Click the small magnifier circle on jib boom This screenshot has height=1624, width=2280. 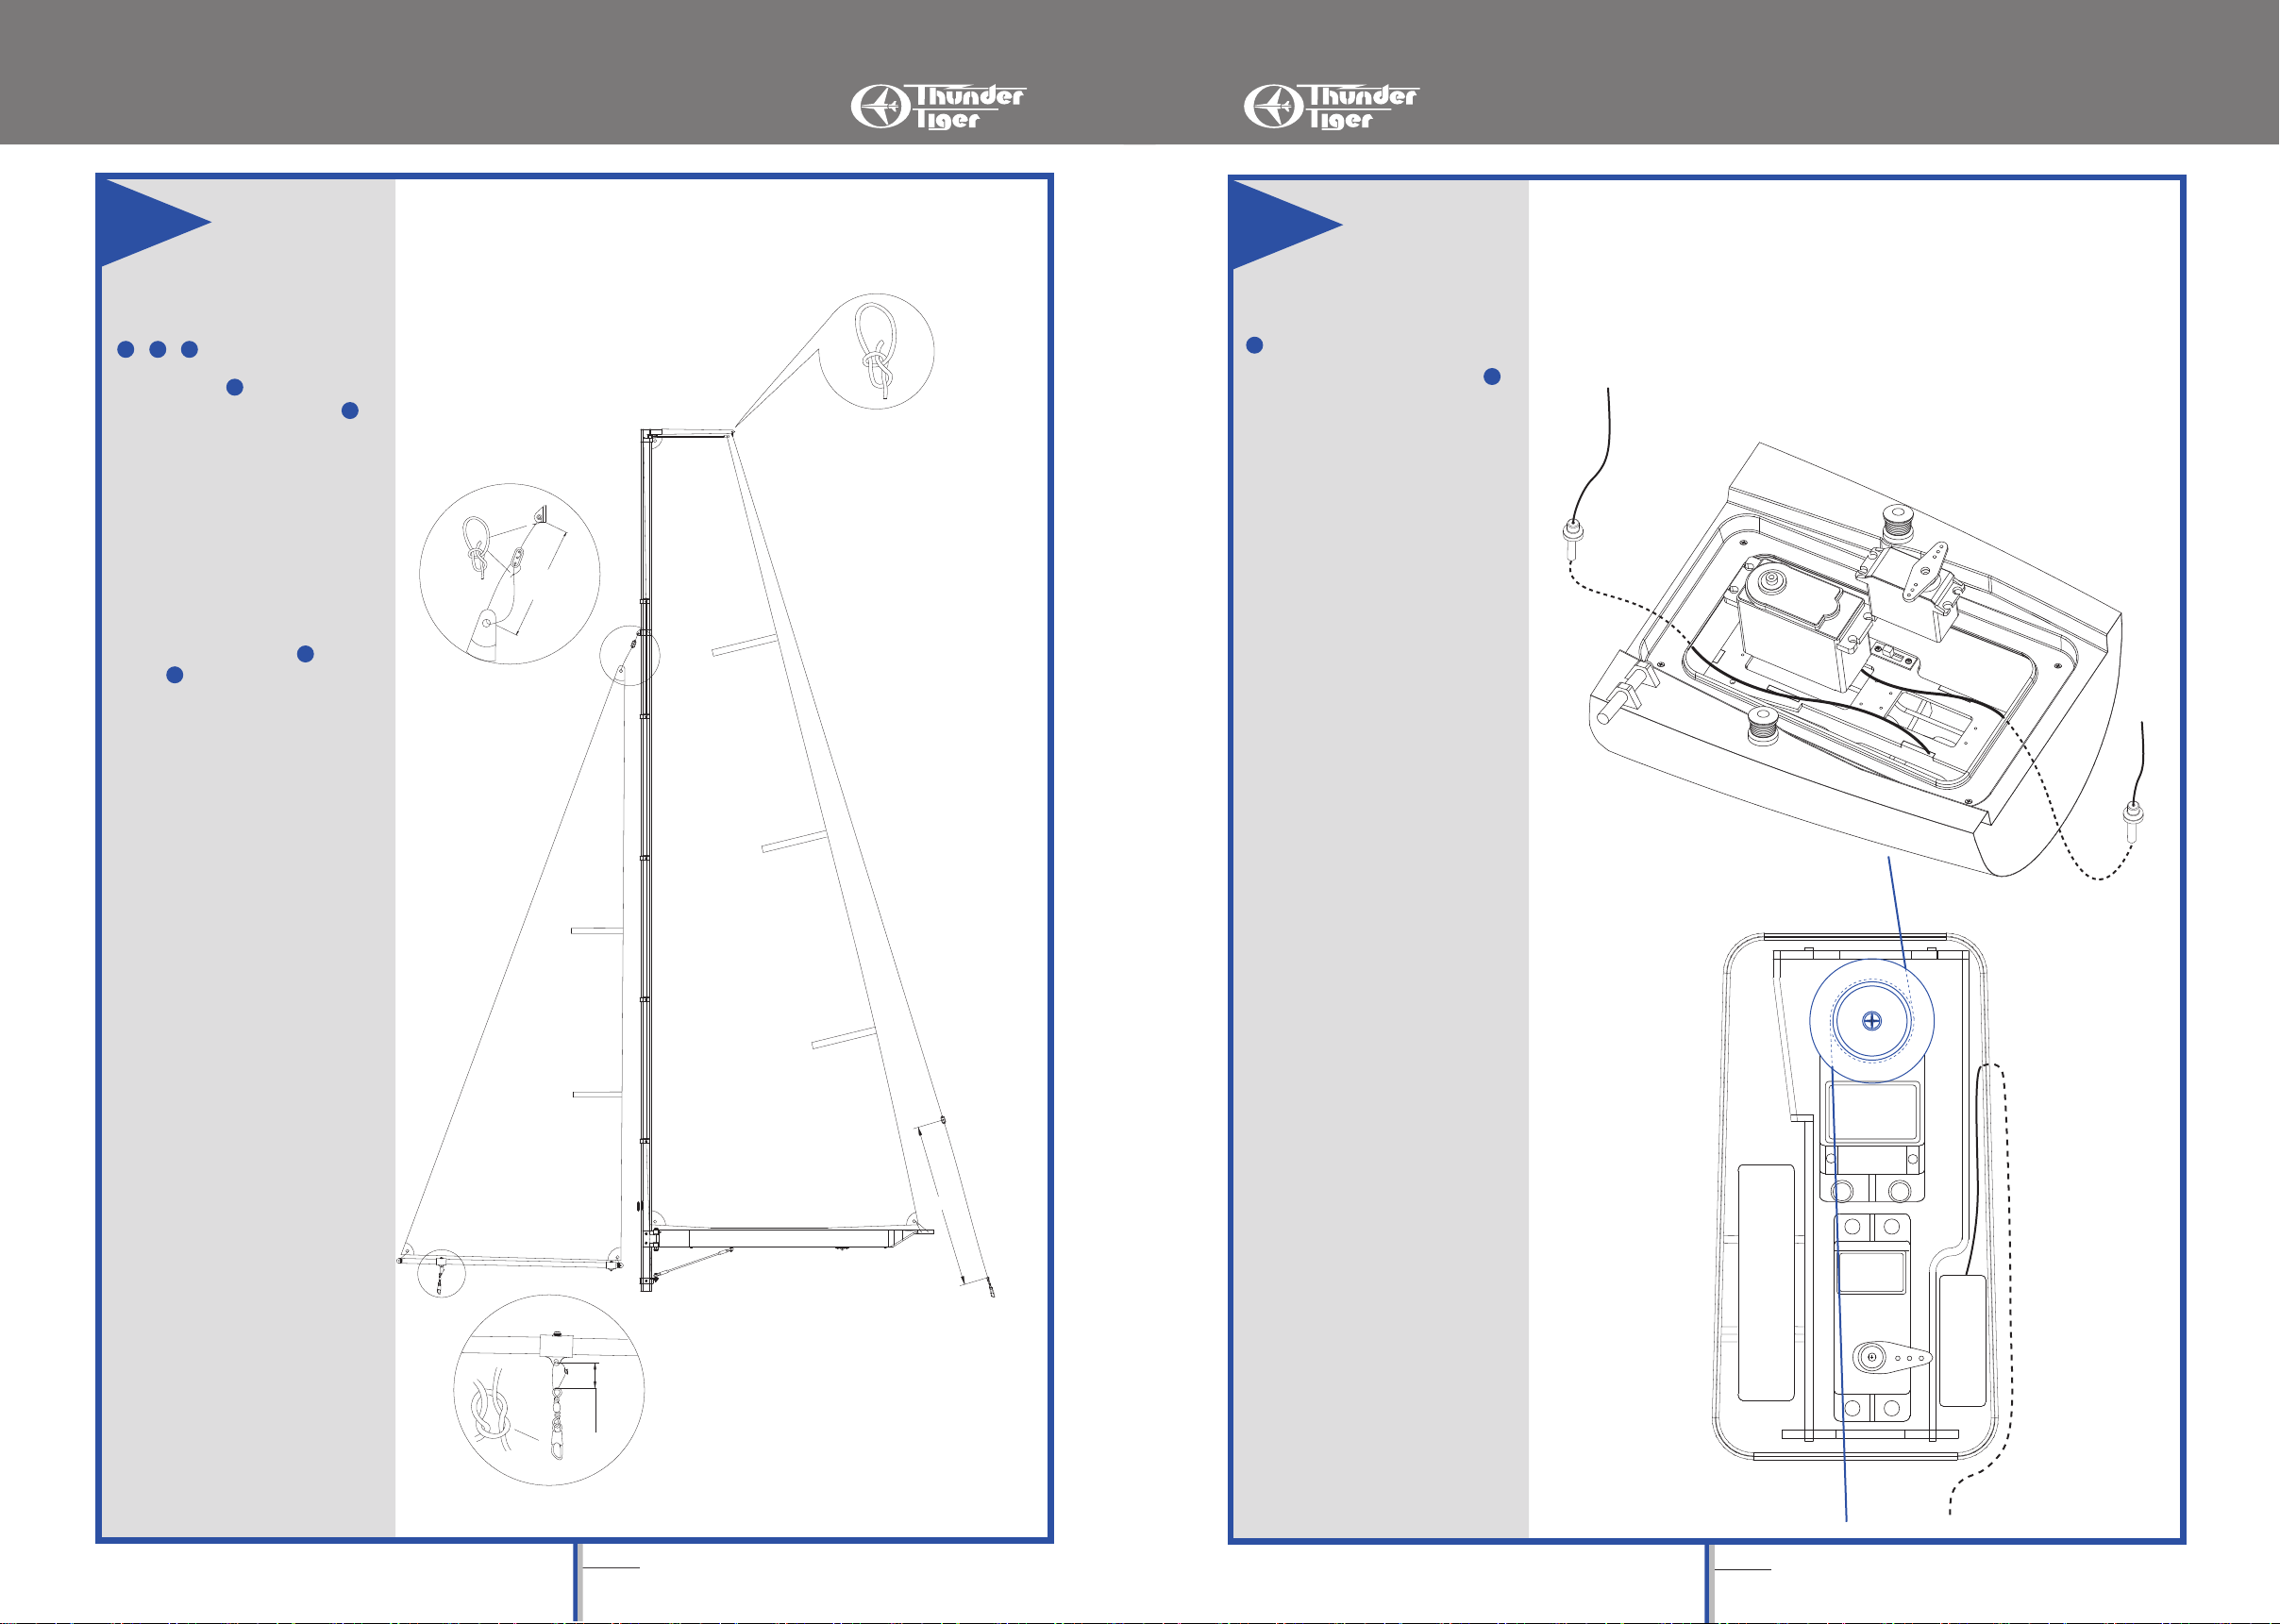[x=441, y=1273]
